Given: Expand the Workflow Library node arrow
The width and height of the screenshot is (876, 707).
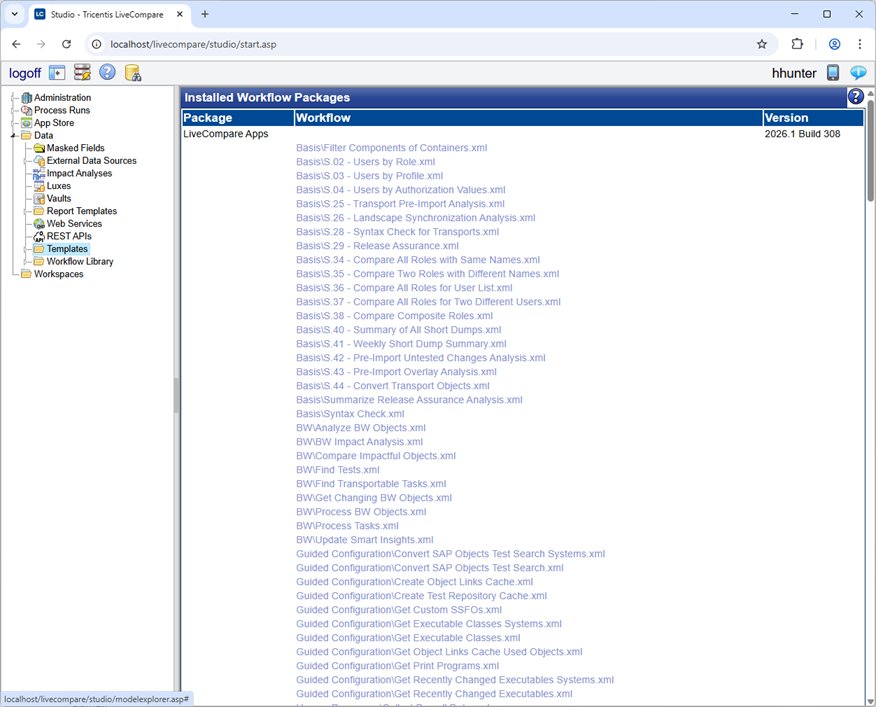Looking at the screenshot, I should pyautogui.click(x=26, y=262).
